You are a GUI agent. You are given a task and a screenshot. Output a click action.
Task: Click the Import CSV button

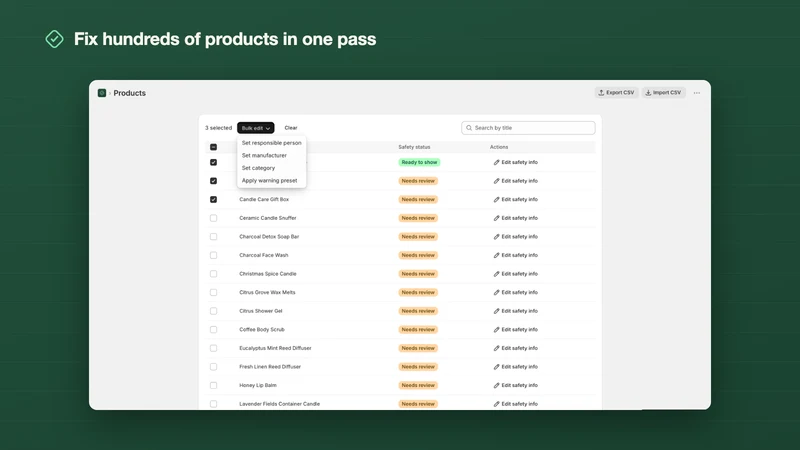pyautogui.click(x=663, y=93)
